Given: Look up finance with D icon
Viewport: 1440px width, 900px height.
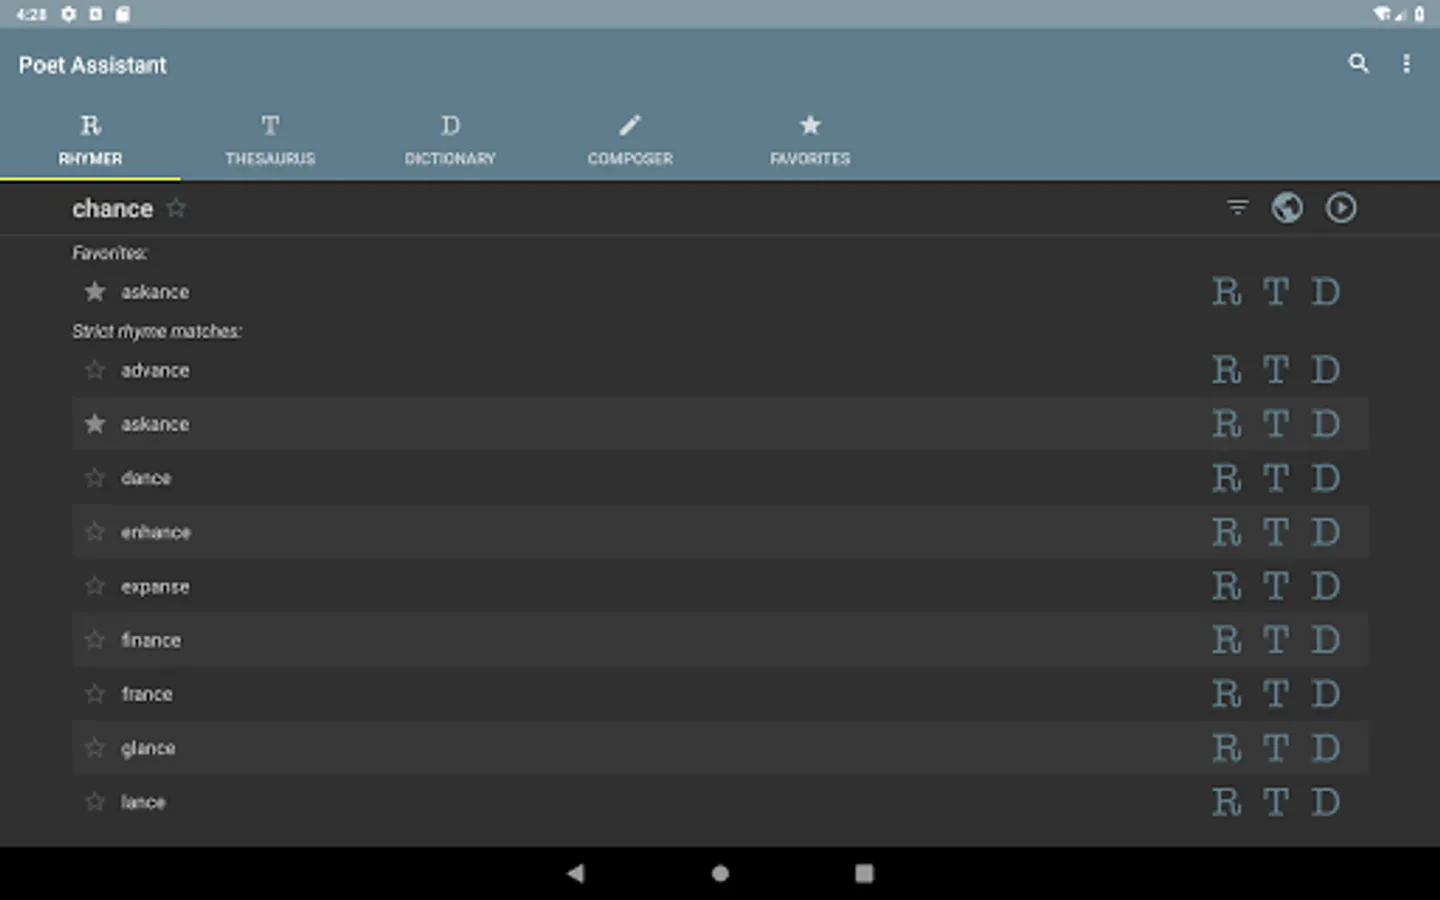Looking at the screenshot, I should tap(1326, 640).
